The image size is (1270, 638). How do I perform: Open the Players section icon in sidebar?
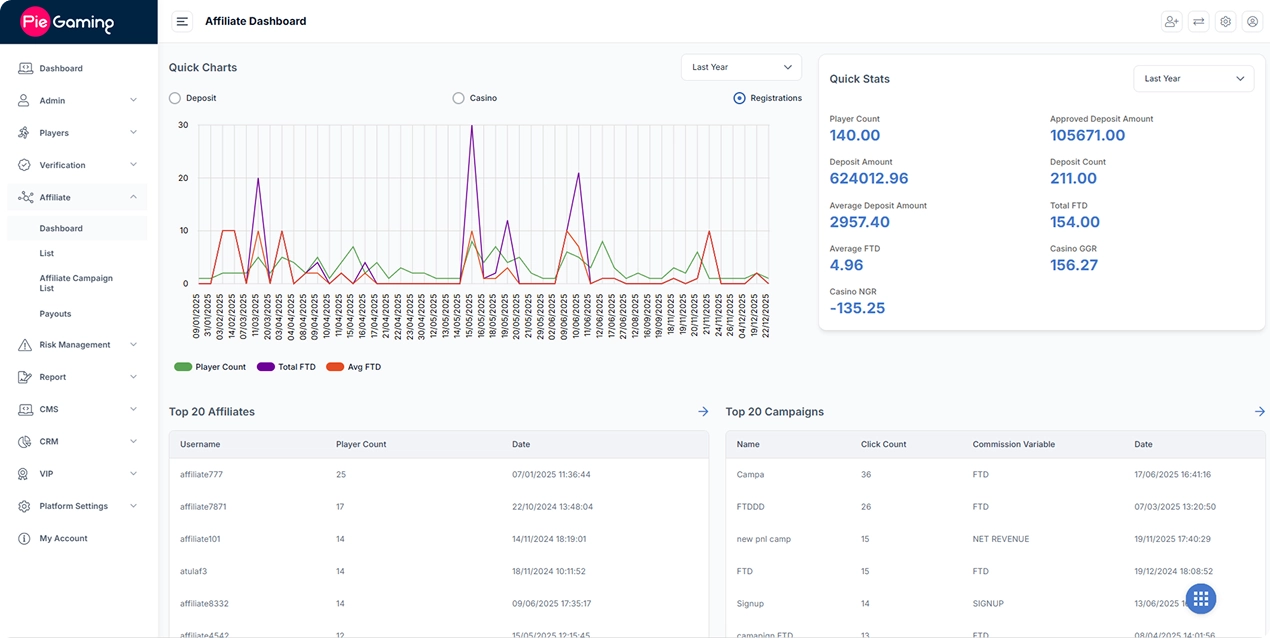click(x=24, y=132)
